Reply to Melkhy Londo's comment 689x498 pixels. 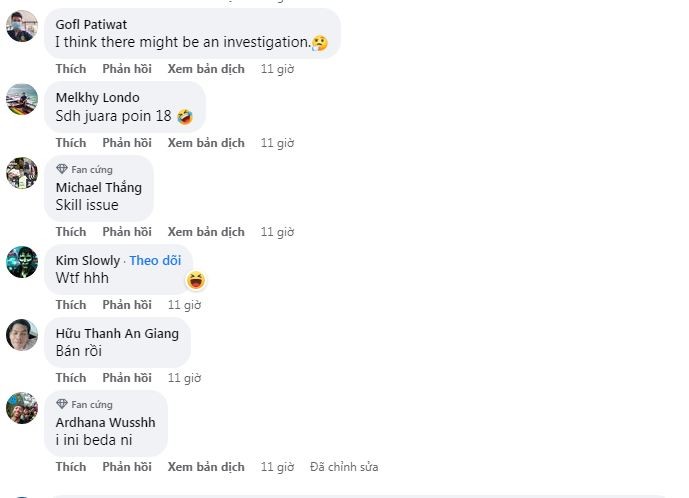126,143
